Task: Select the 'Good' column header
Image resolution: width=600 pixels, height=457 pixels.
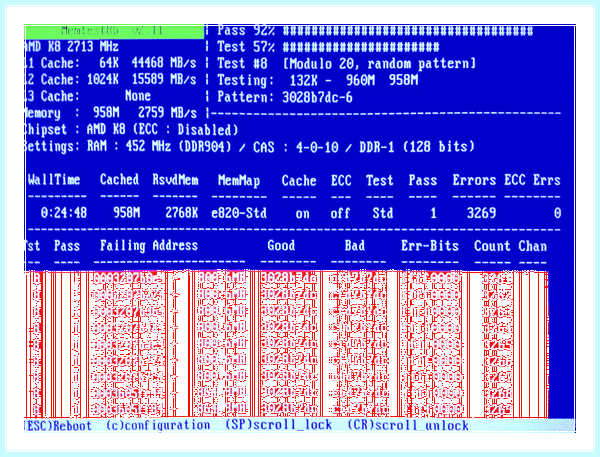Action: click(x=281, y=245)
